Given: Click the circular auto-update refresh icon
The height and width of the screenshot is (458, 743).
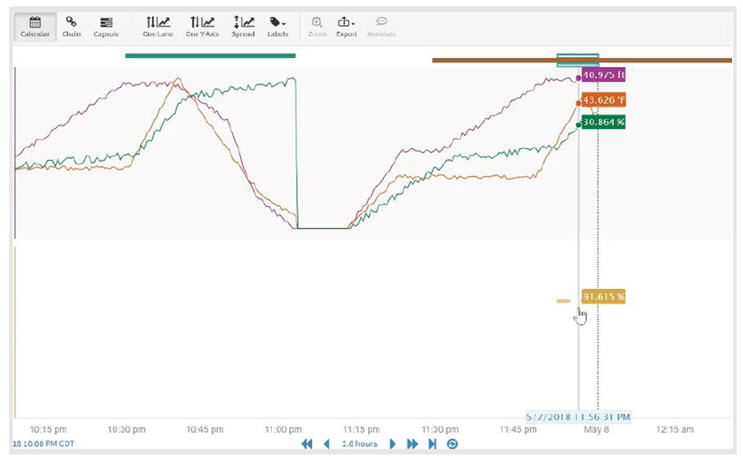Looking at the screenshot, I should tap(452, 443).
